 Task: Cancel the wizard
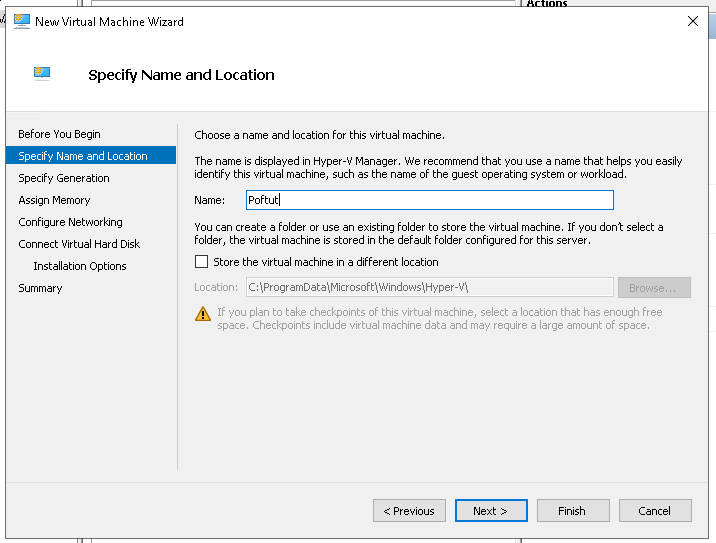pos(655,511)
